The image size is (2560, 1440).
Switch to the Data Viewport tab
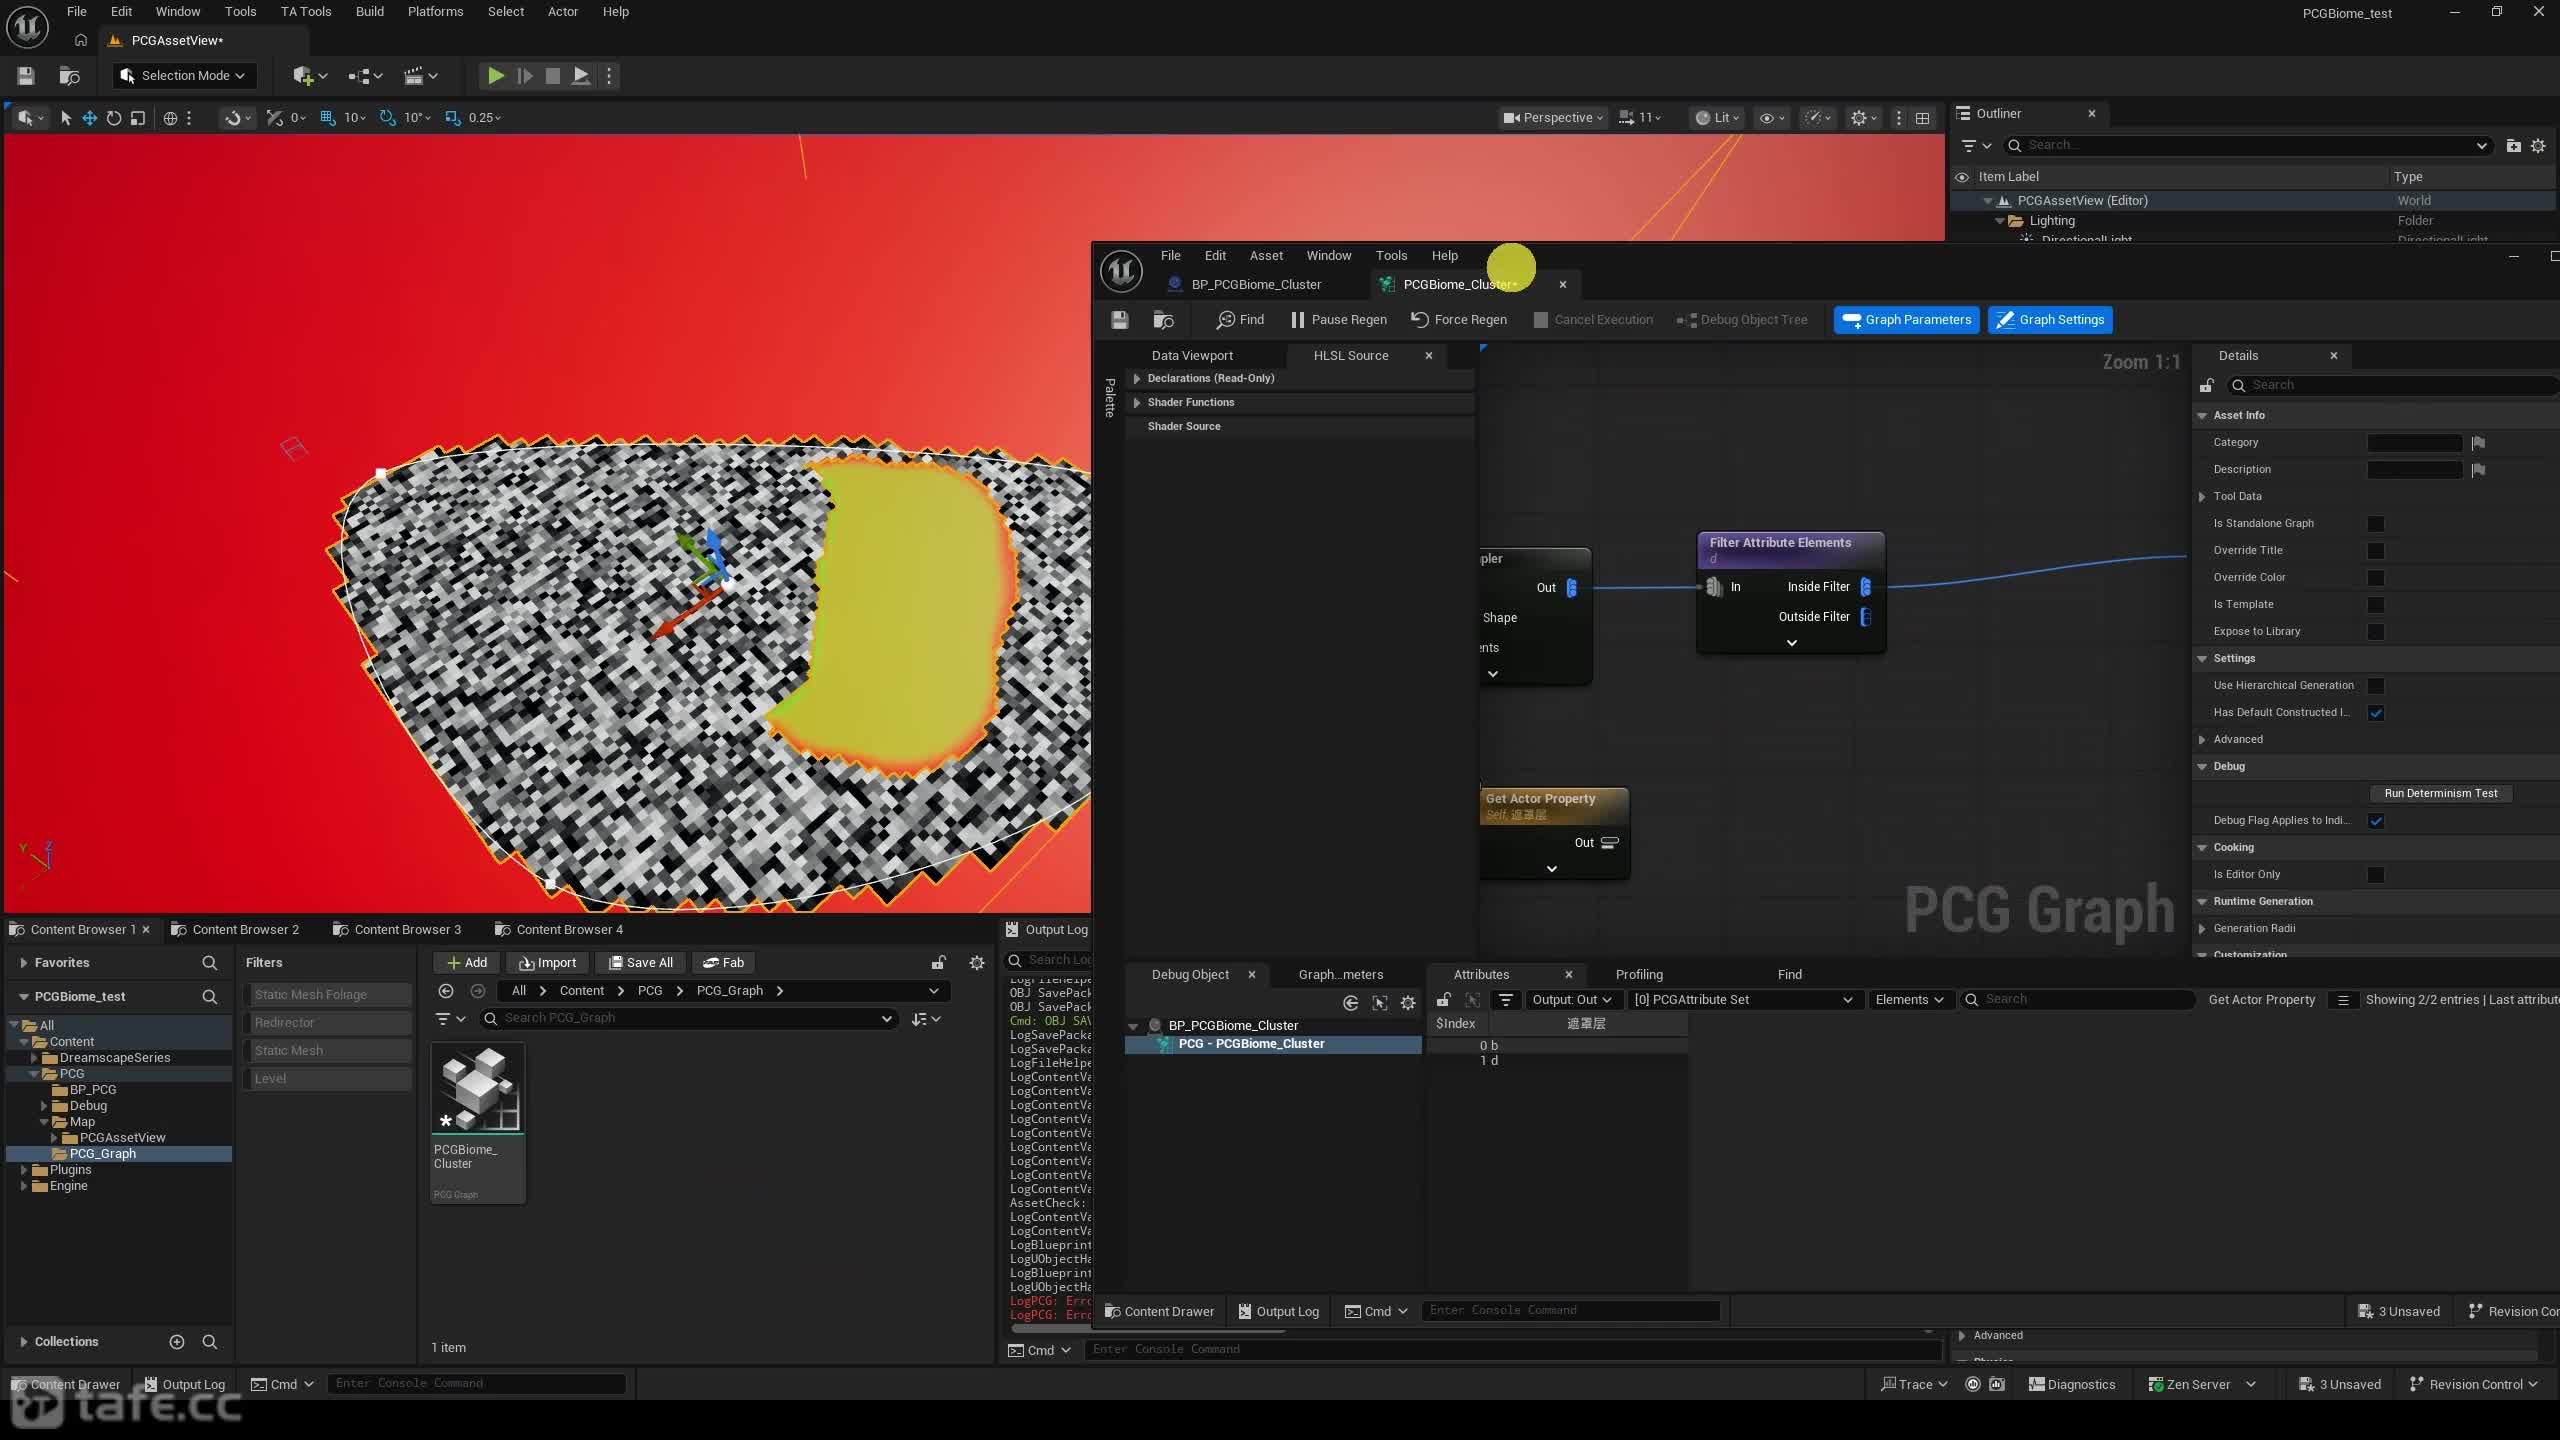(1192, 356)
